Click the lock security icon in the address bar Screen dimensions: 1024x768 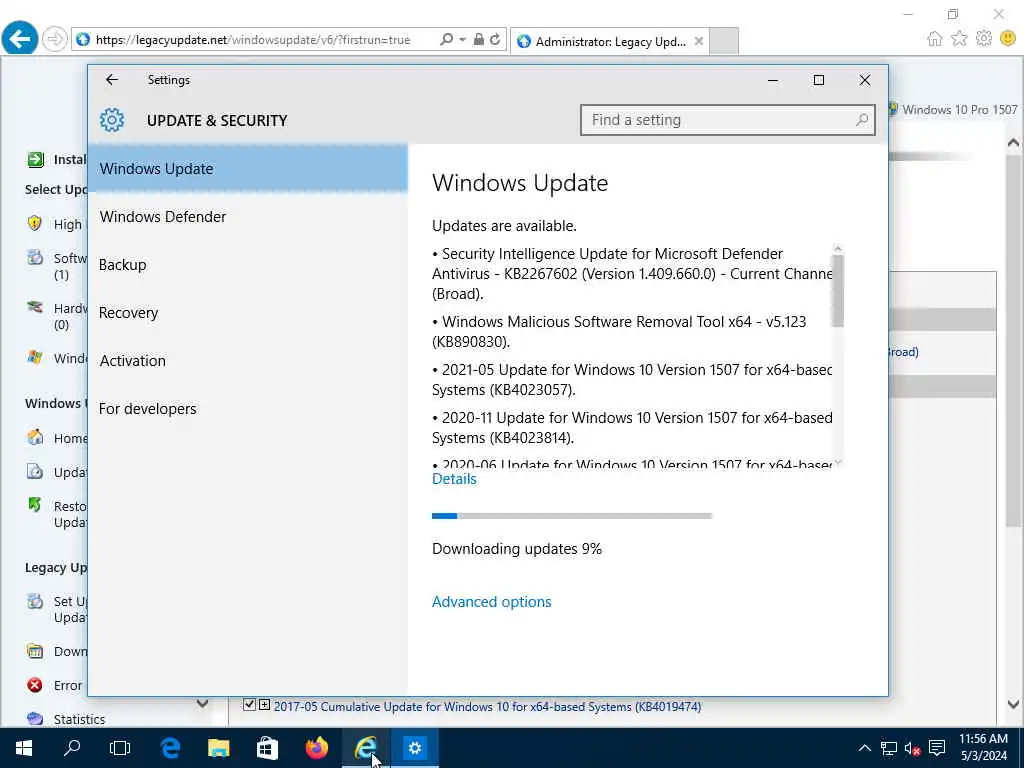[x=479, y=39]
